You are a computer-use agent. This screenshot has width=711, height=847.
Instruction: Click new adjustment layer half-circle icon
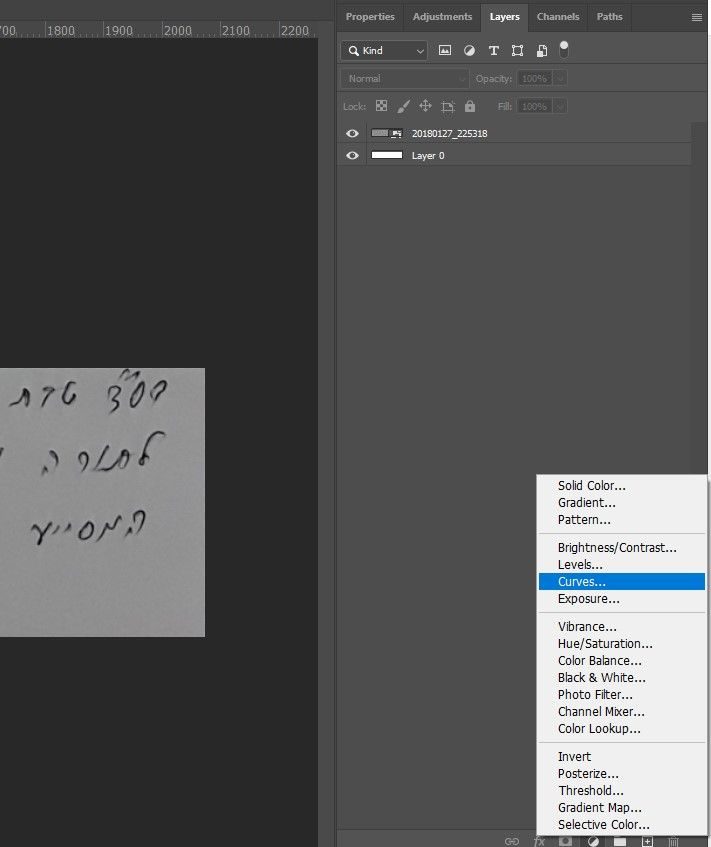click(x=593, y=841)
